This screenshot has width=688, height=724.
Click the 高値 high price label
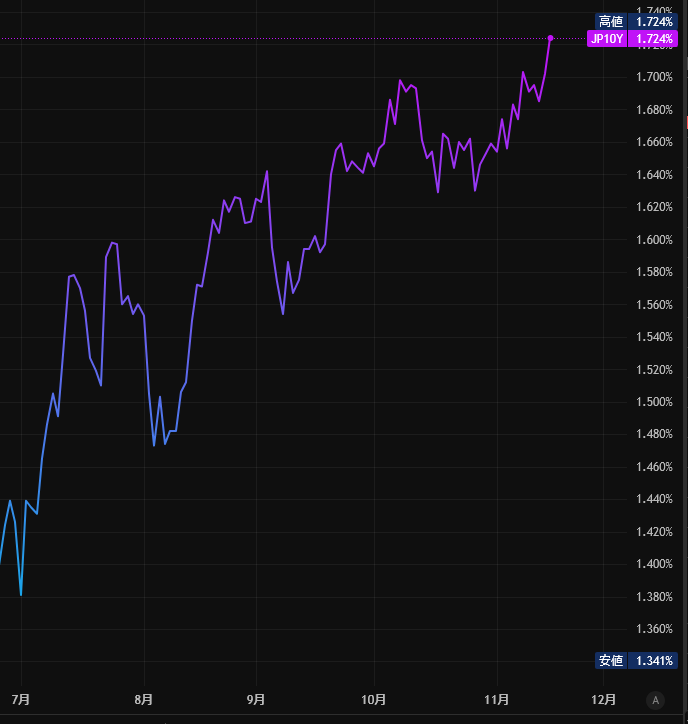(609, 21)
